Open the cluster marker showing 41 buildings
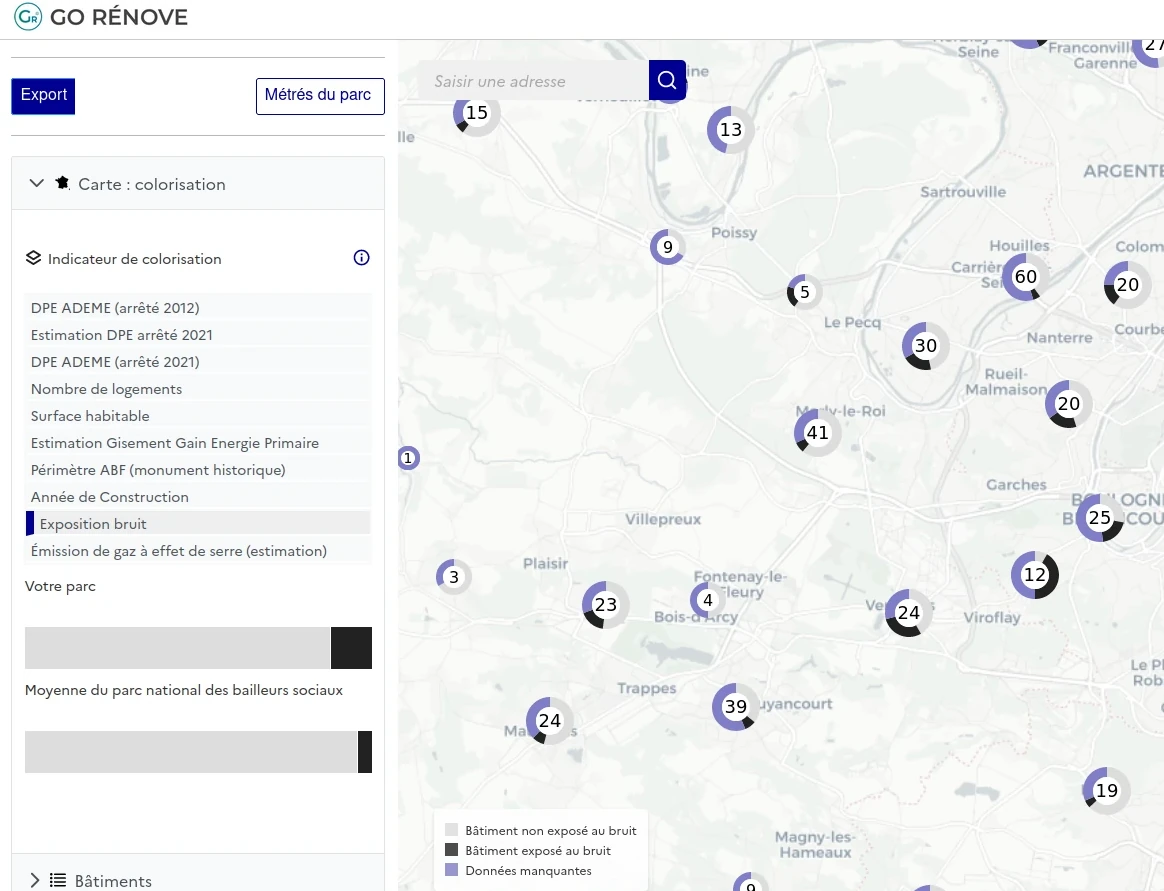Screen dimensions: 1164x891 point(817,433)
